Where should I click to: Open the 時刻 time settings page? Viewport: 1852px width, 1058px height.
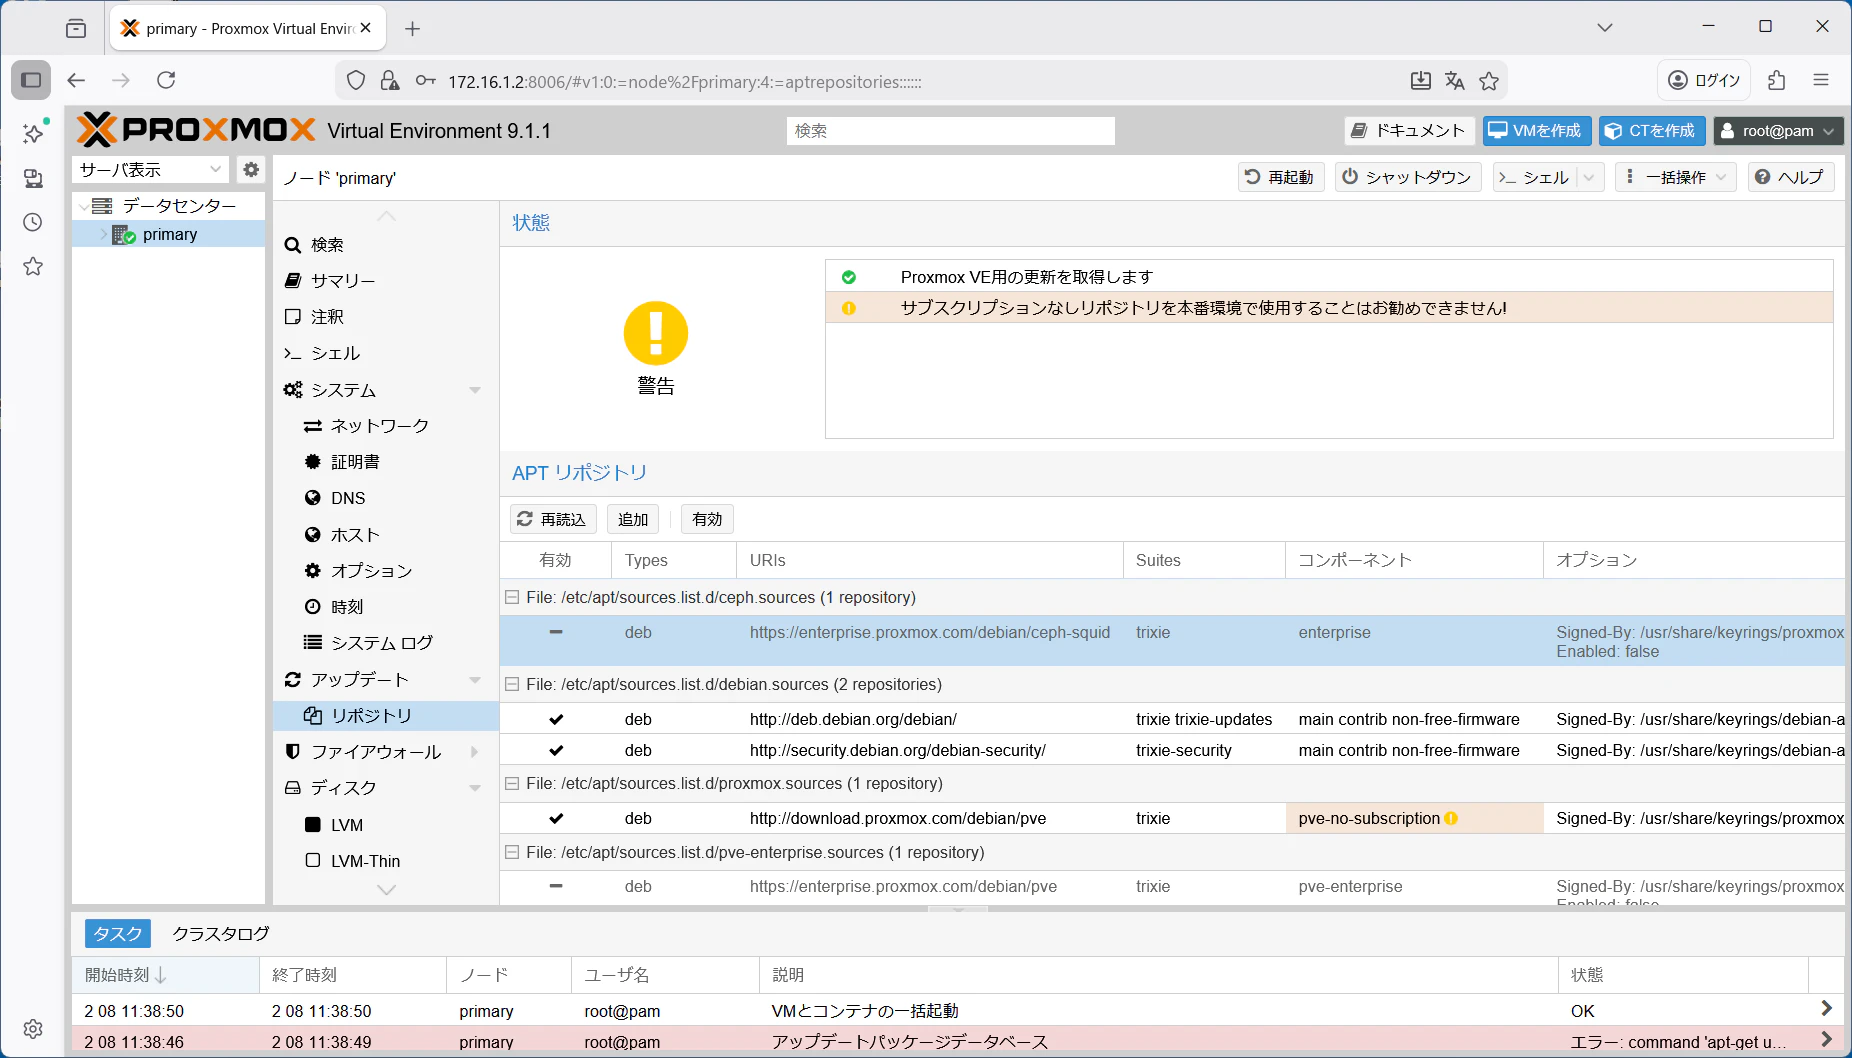pos(386,607)
